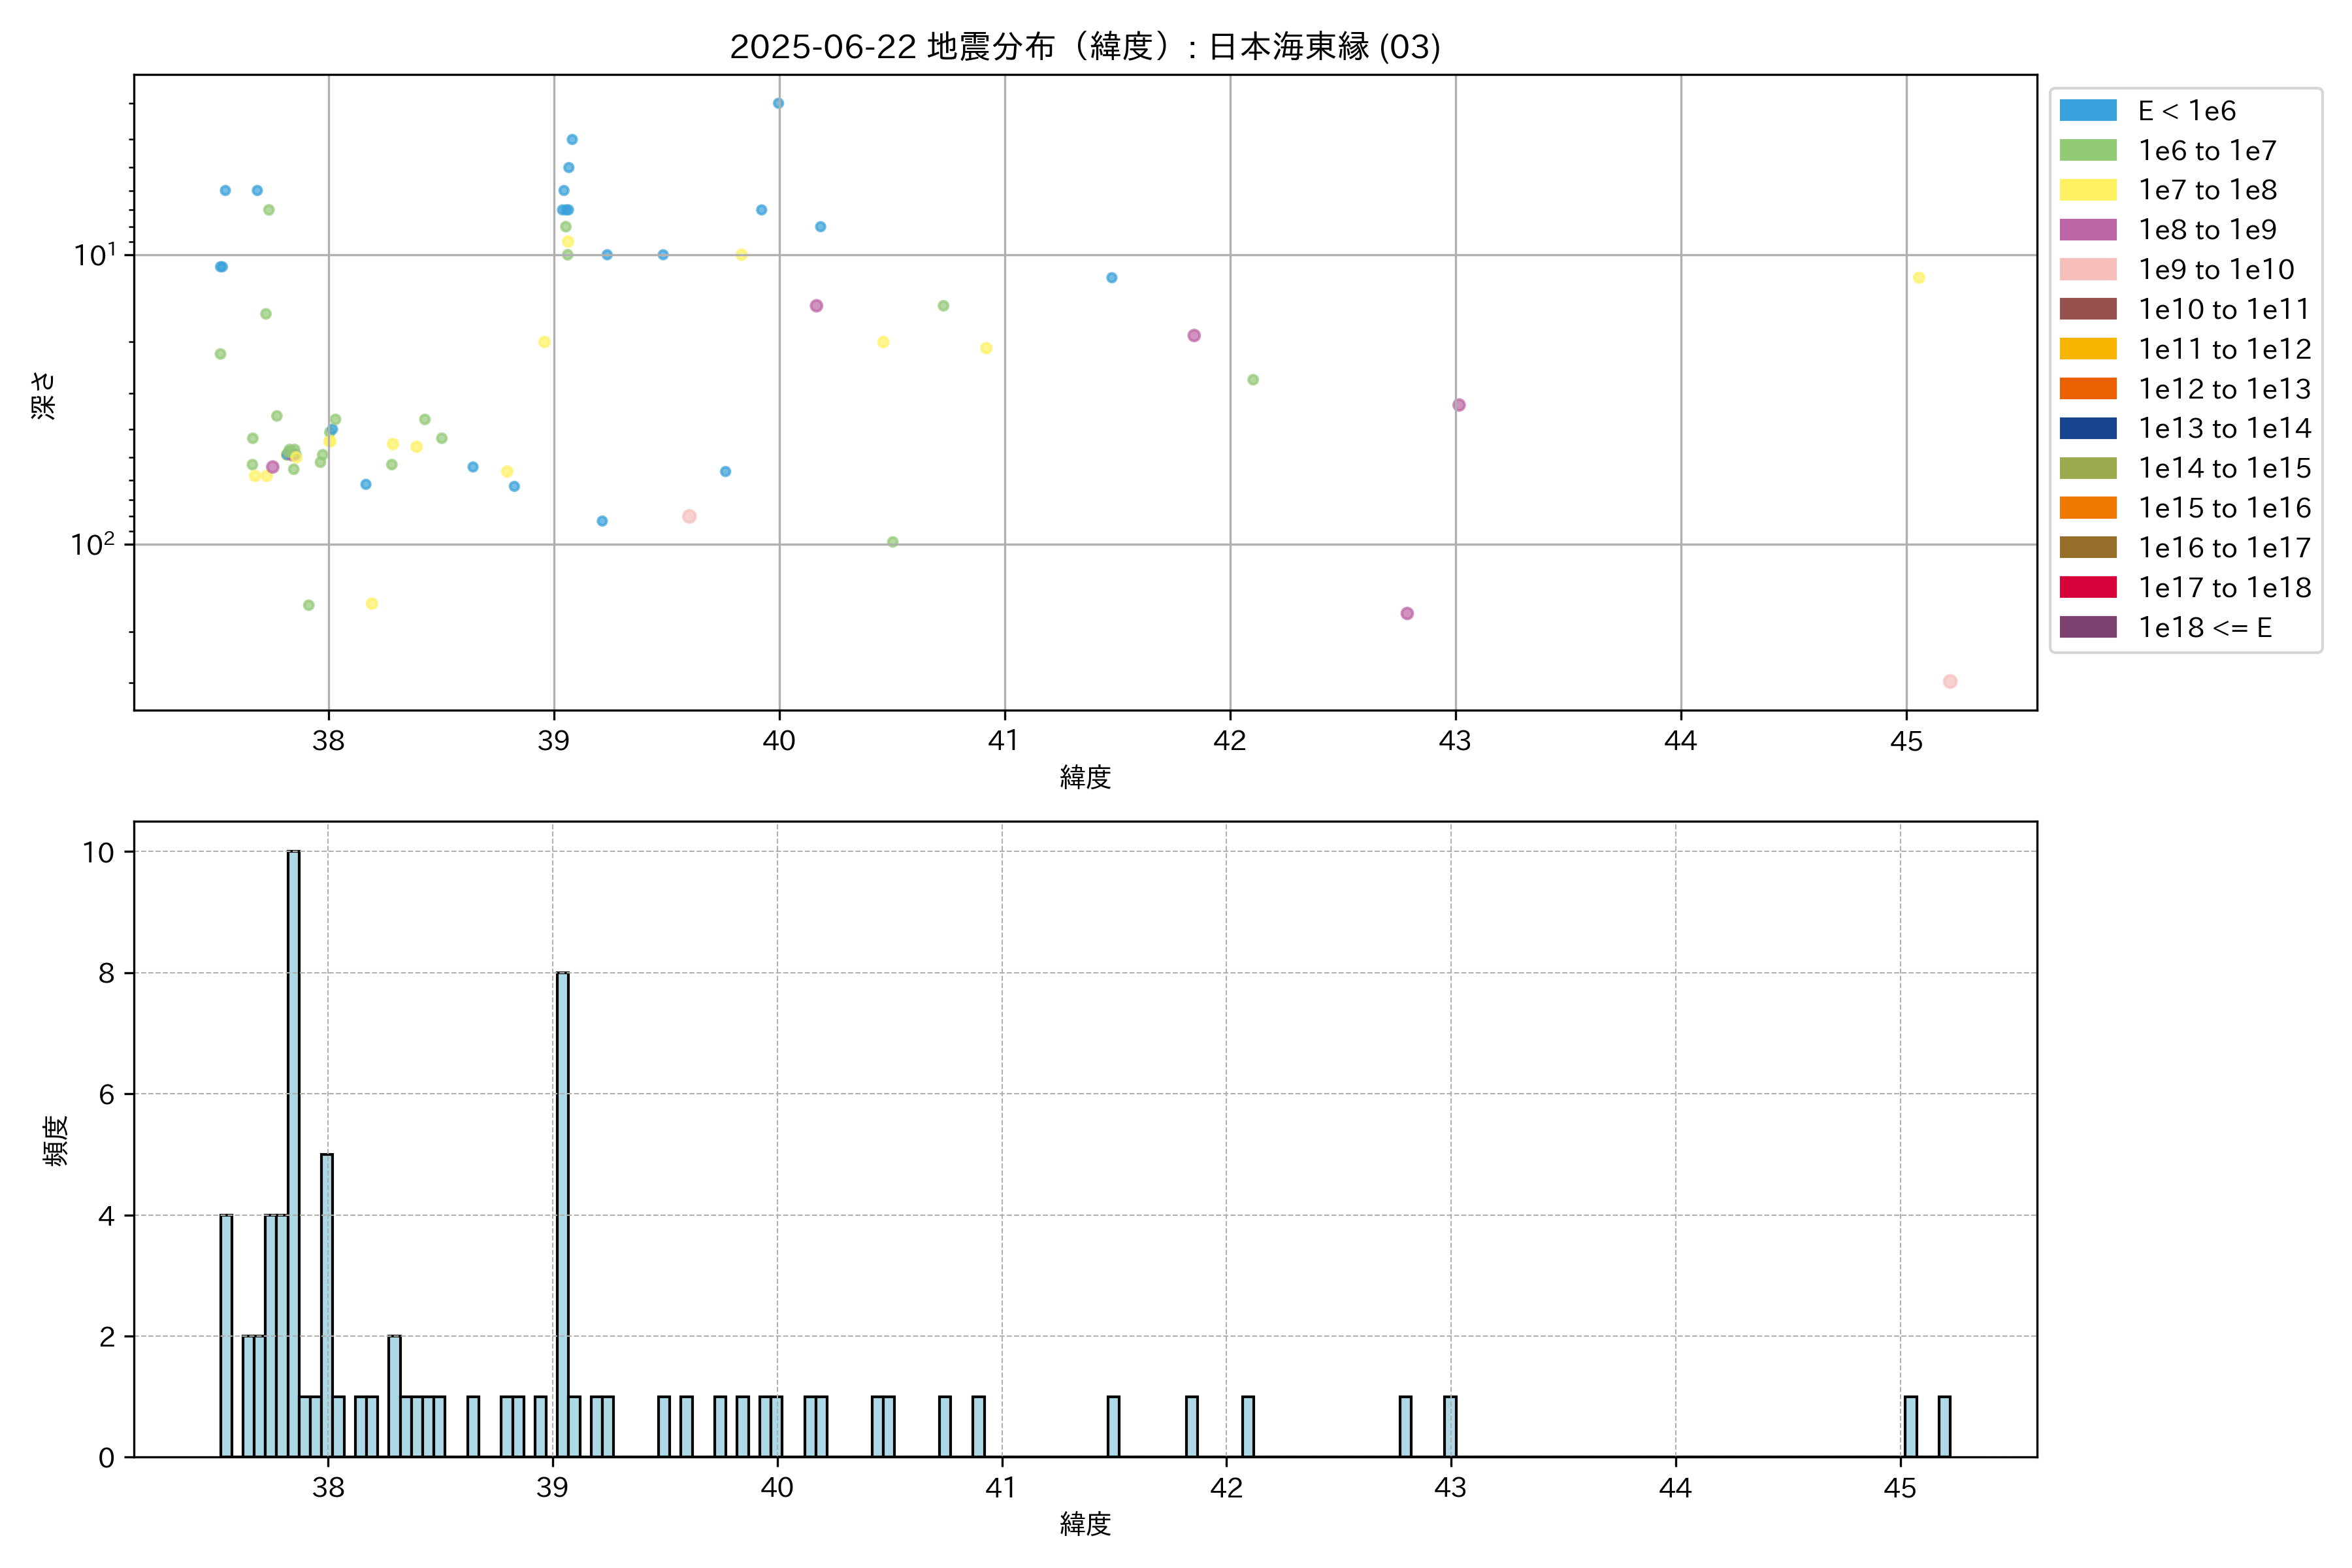Screen dimensions: 2352x1568
Task: Click the '深さ' y-axis label
Action: click(44, 395)
